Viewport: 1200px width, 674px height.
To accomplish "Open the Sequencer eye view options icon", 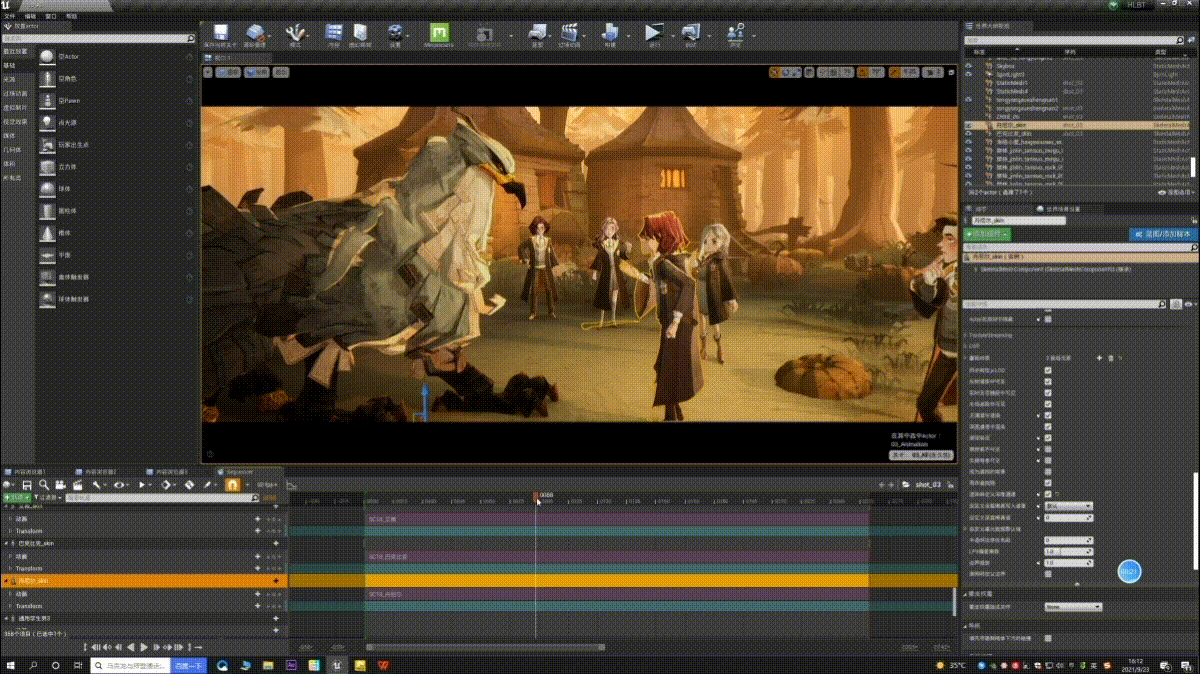I will coord(120,485).
